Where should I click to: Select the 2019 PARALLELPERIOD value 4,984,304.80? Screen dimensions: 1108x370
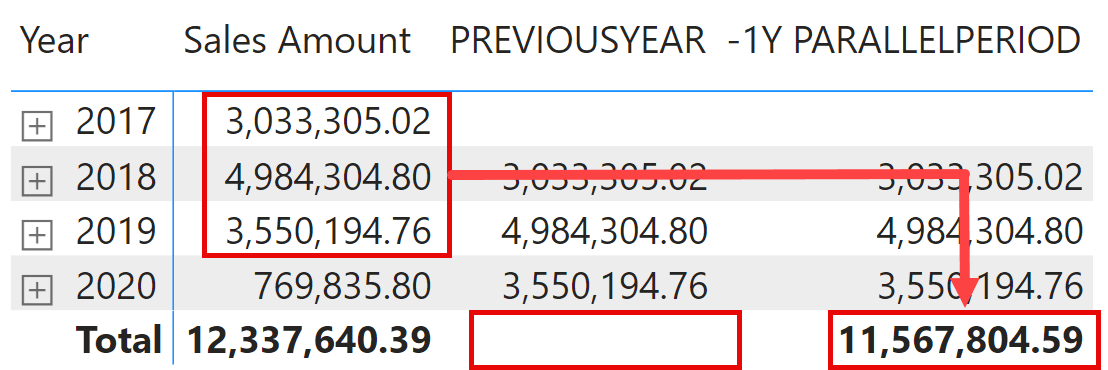pyautogui.click(x=980, y=231)
